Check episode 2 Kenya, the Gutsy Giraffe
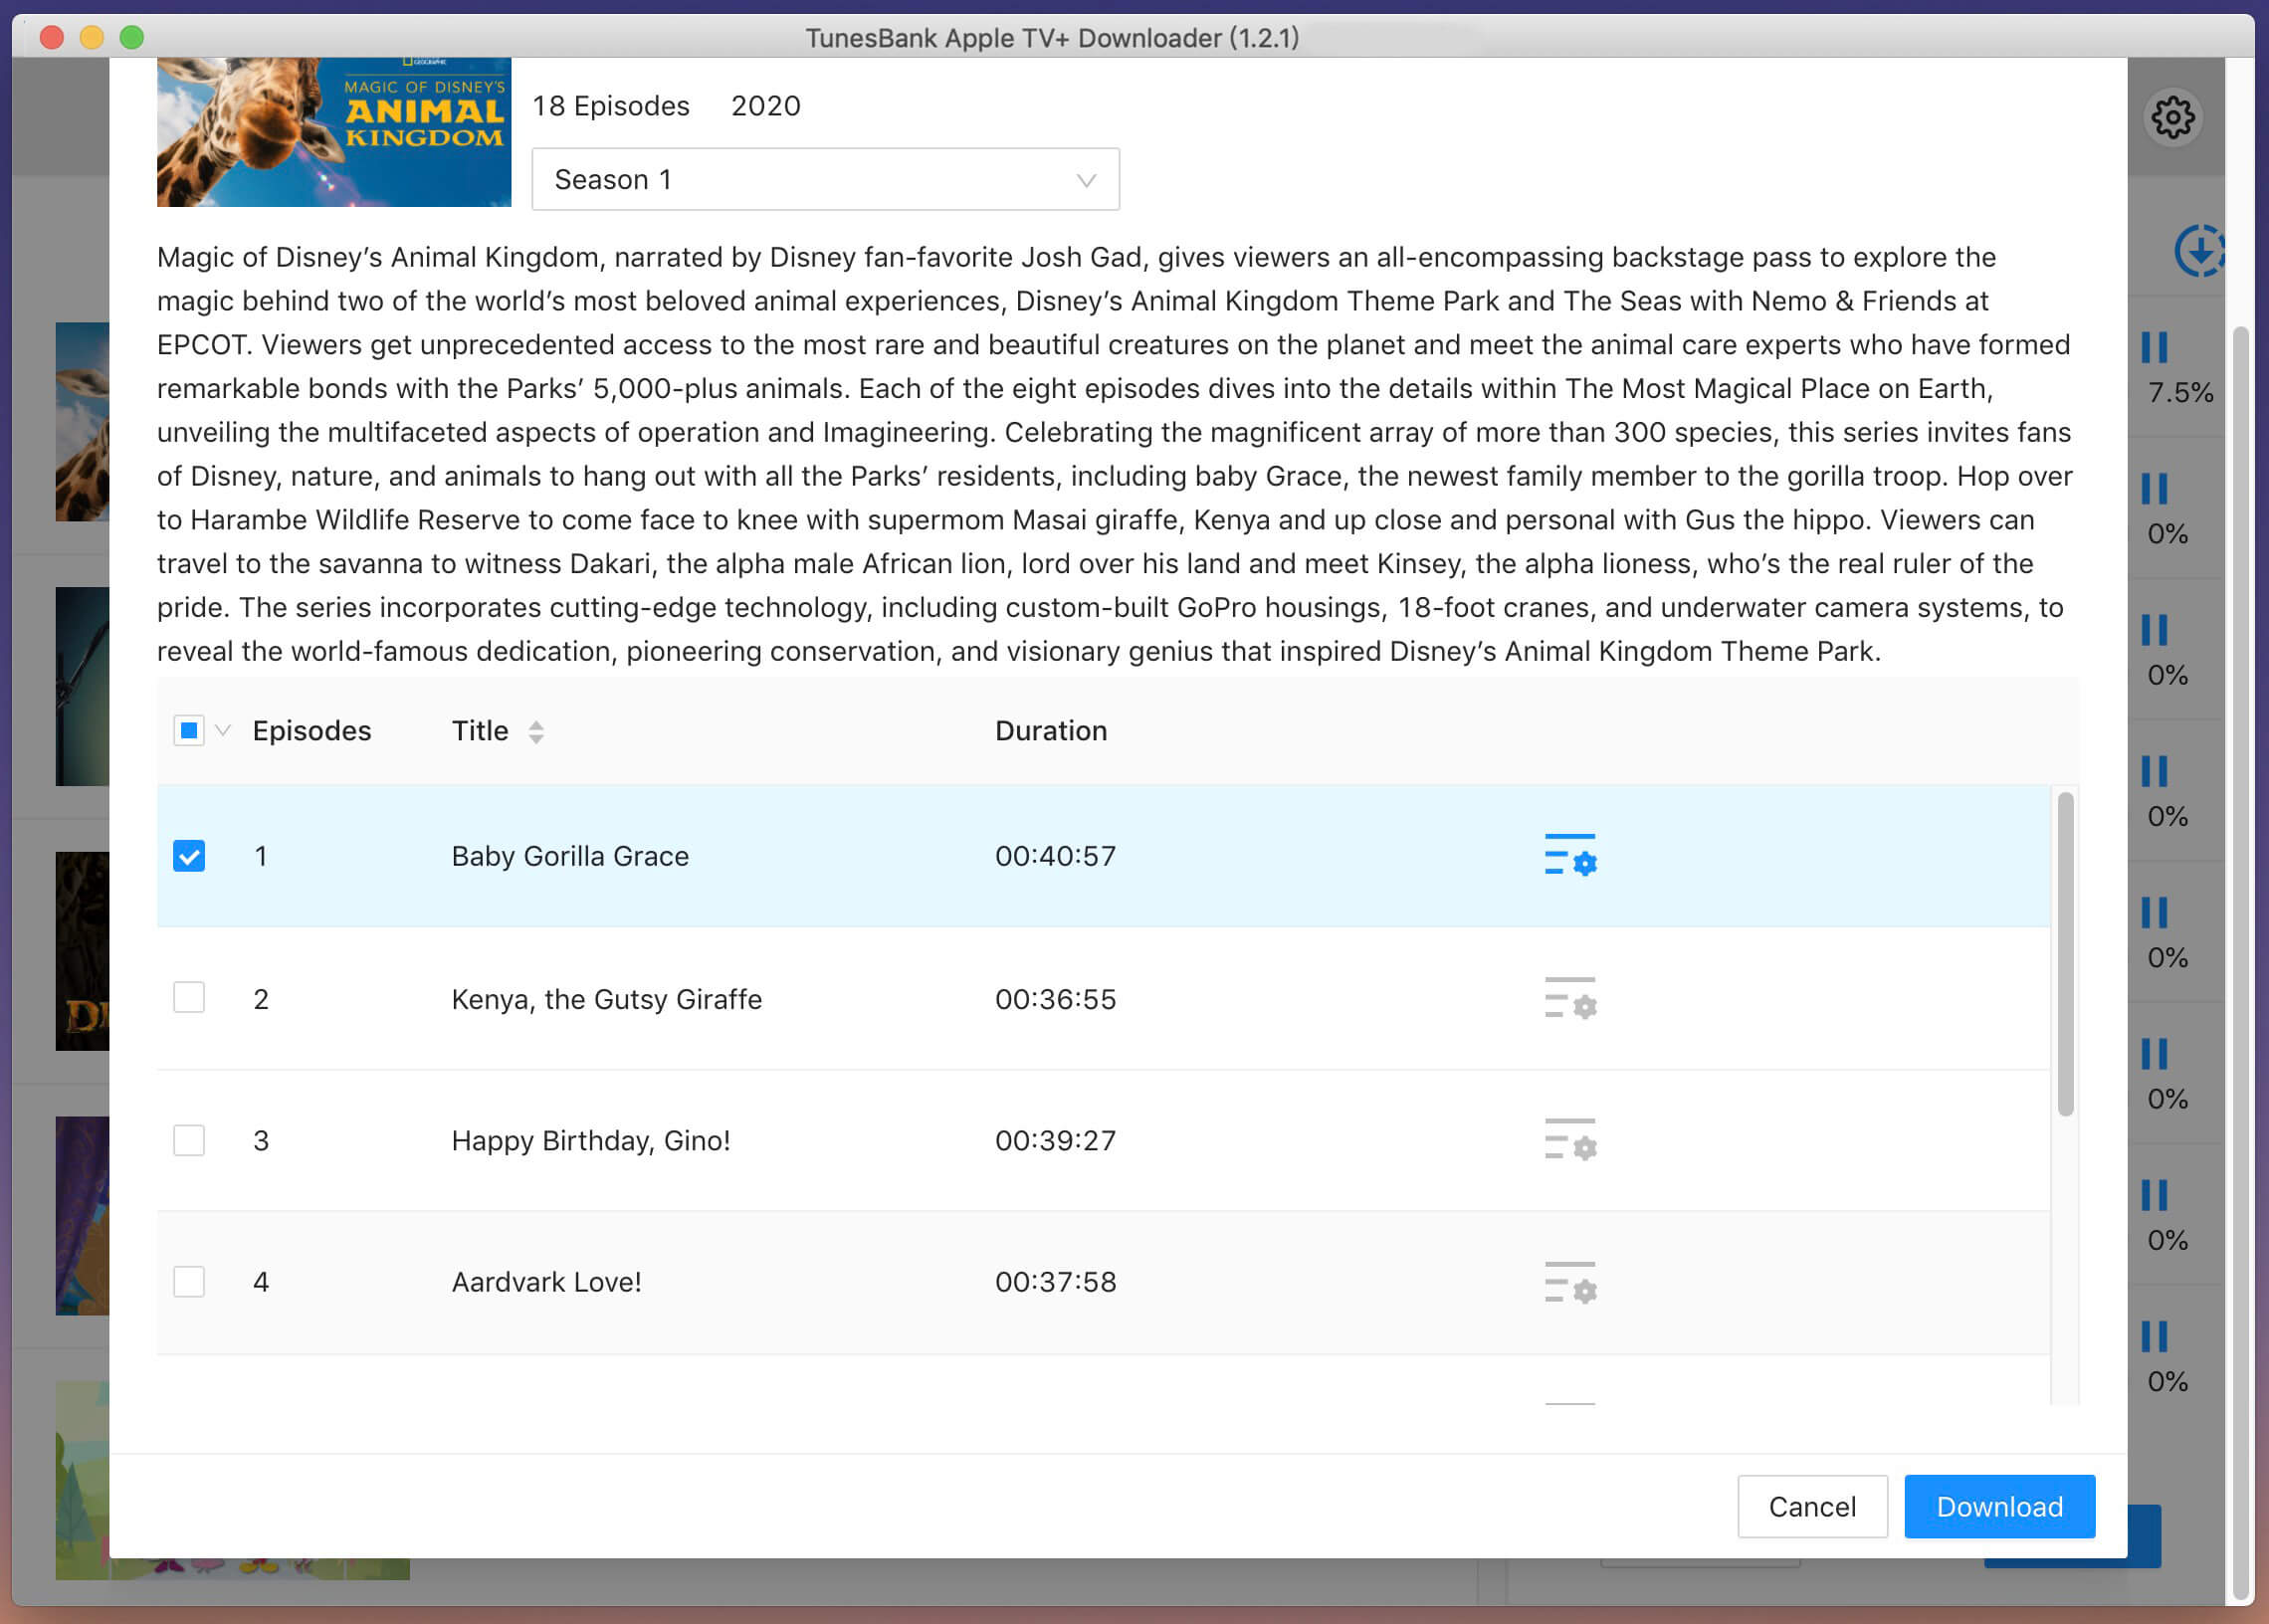This screenshot has width=2269, height=1624. tap(189, 997)
